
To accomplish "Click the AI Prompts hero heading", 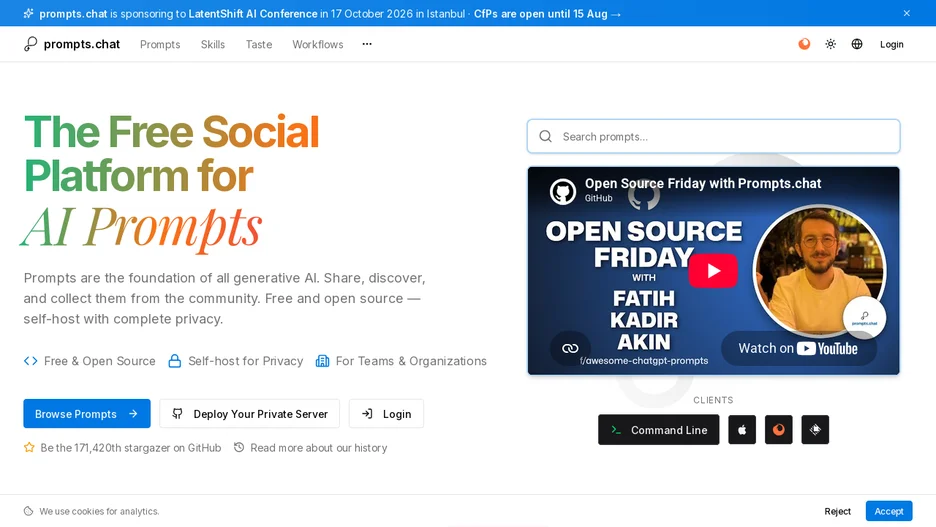I will [141, 228].
